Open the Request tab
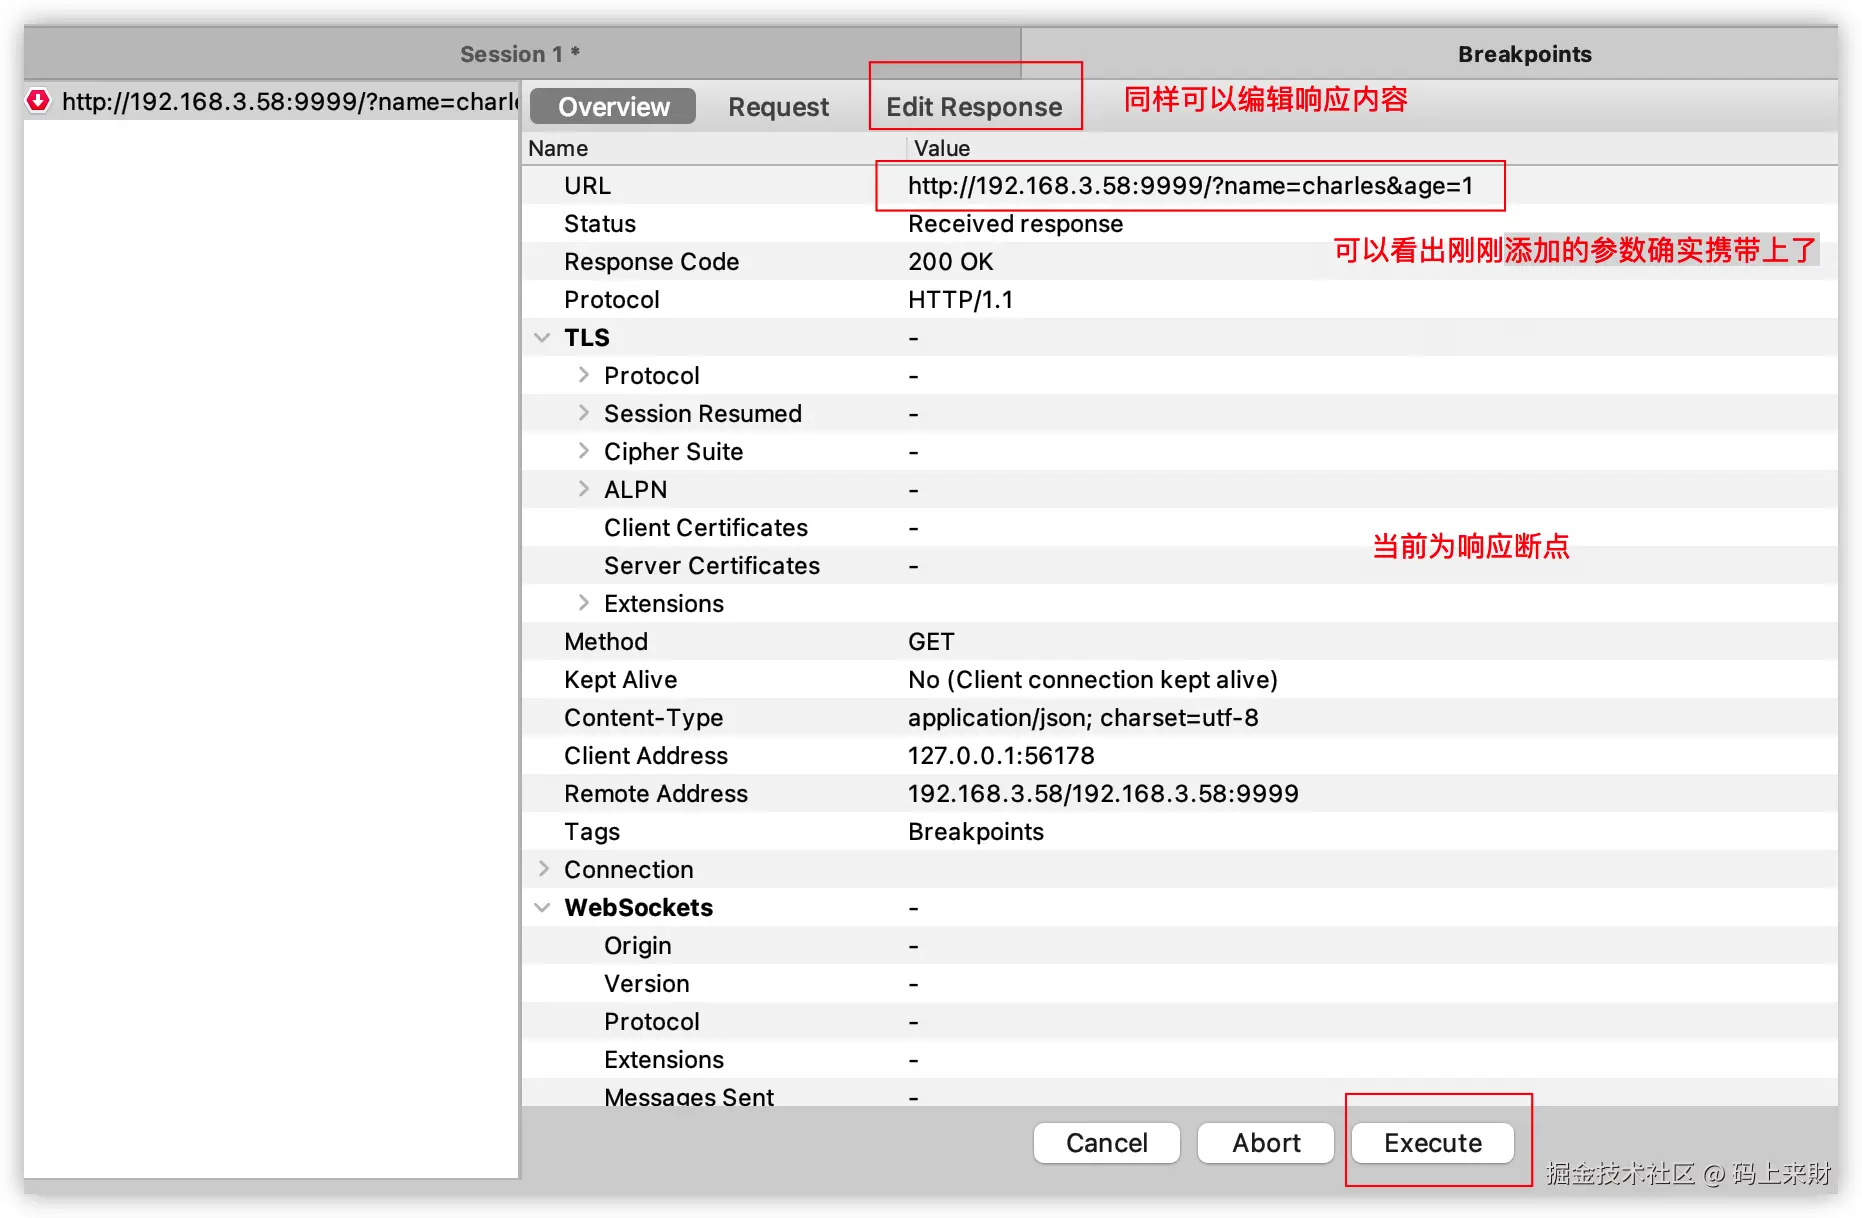Viewport: 1862px width, 1218px height. (x=778, y=107)
